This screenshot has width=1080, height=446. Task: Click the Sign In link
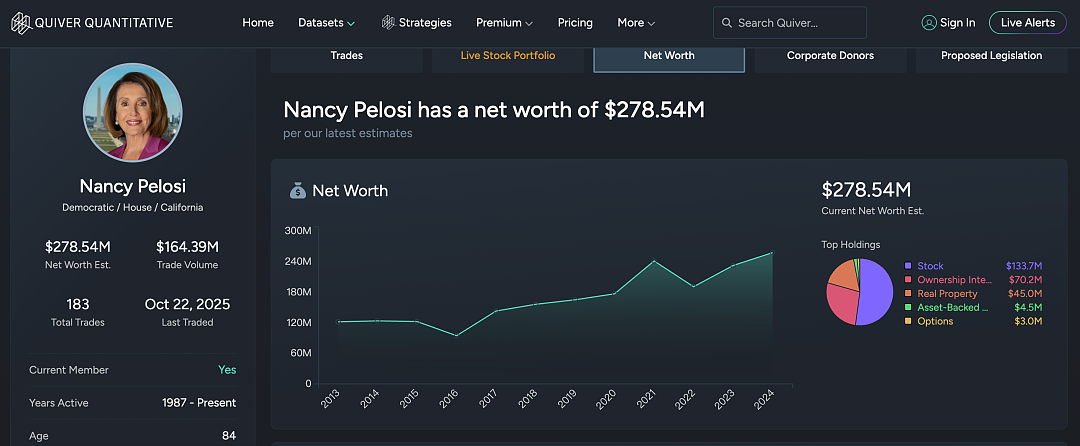click(957, 23)
